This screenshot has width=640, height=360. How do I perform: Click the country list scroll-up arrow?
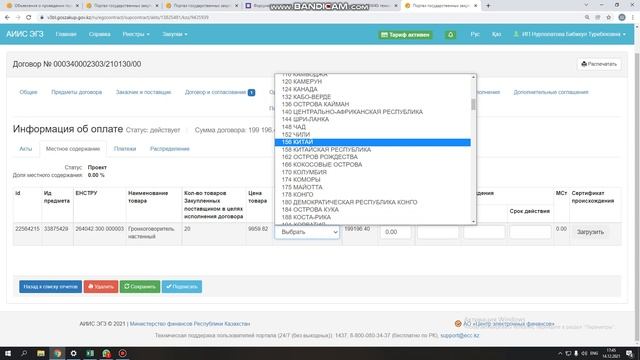coord(473,77)
